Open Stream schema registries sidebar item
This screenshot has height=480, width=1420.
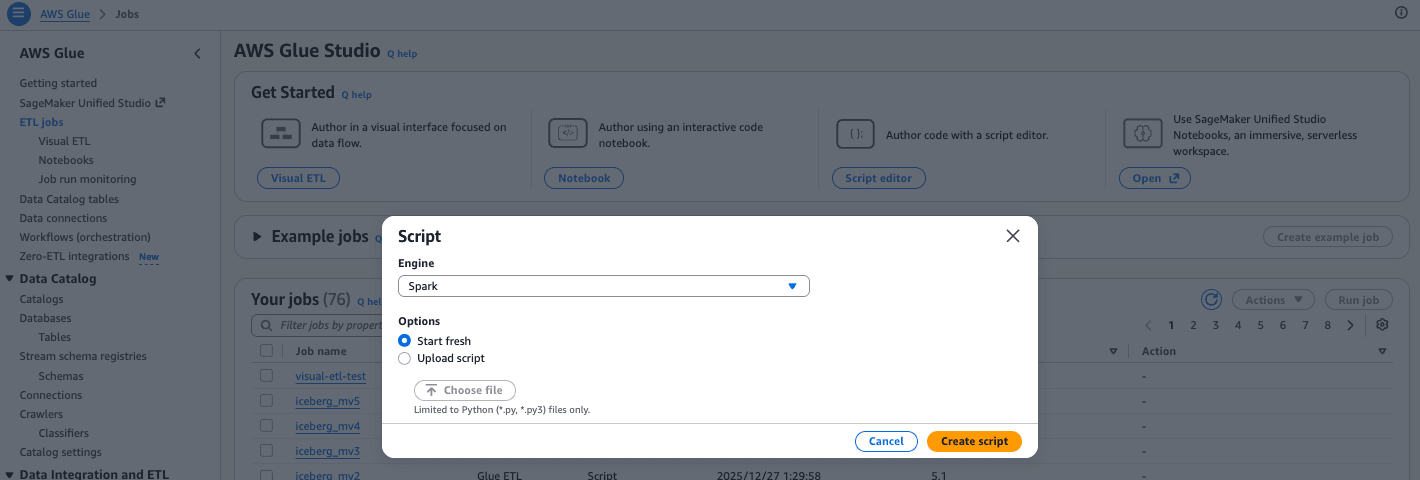83,356
